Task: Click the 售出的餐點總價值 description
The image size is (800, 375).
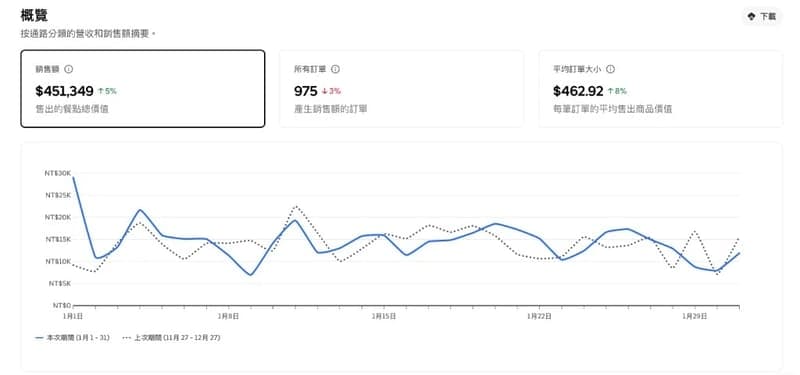Action: click(x=72, y=109)
